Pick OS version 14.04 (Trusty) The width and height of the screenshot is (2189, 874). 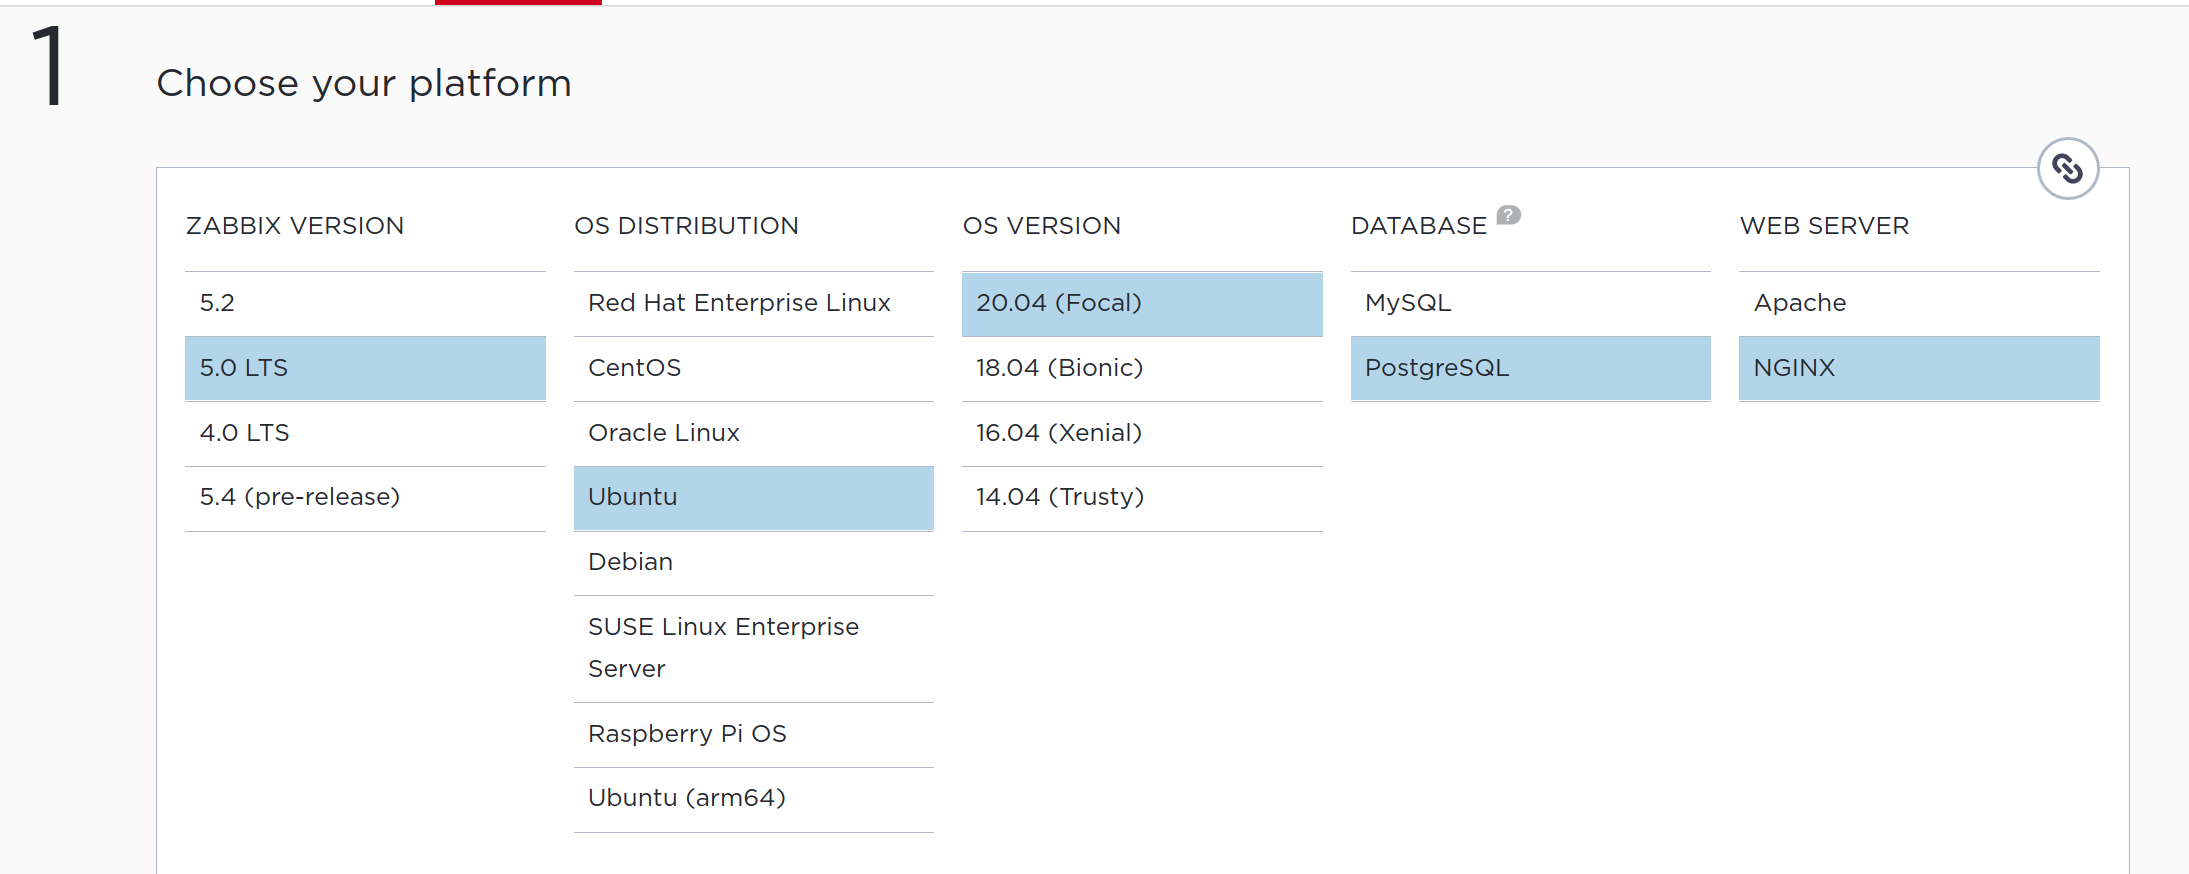(1141, 497)
